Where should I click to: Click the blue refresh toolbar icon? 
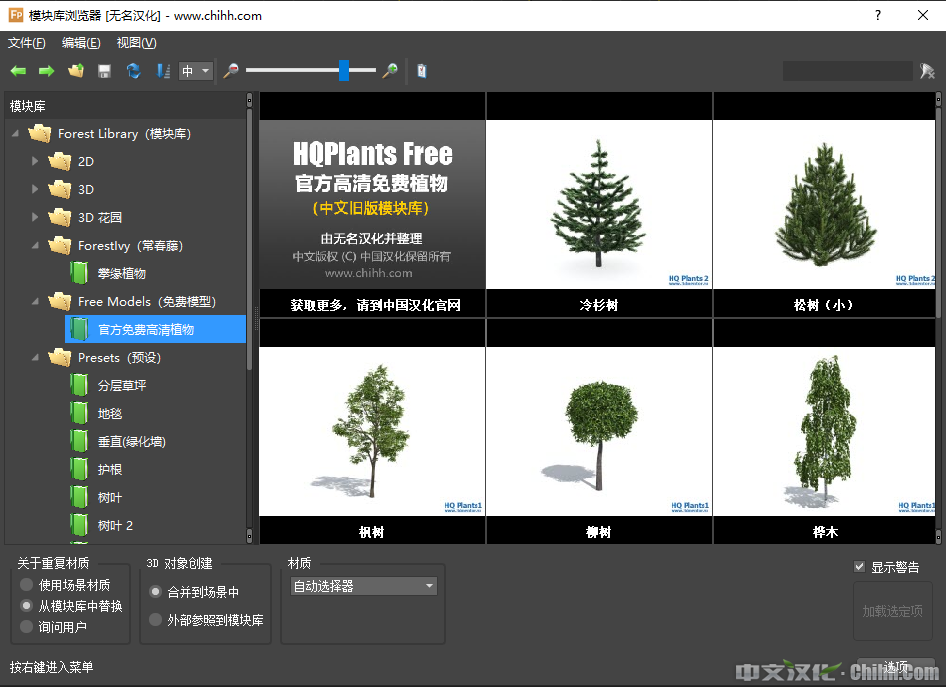pos(133,71)
